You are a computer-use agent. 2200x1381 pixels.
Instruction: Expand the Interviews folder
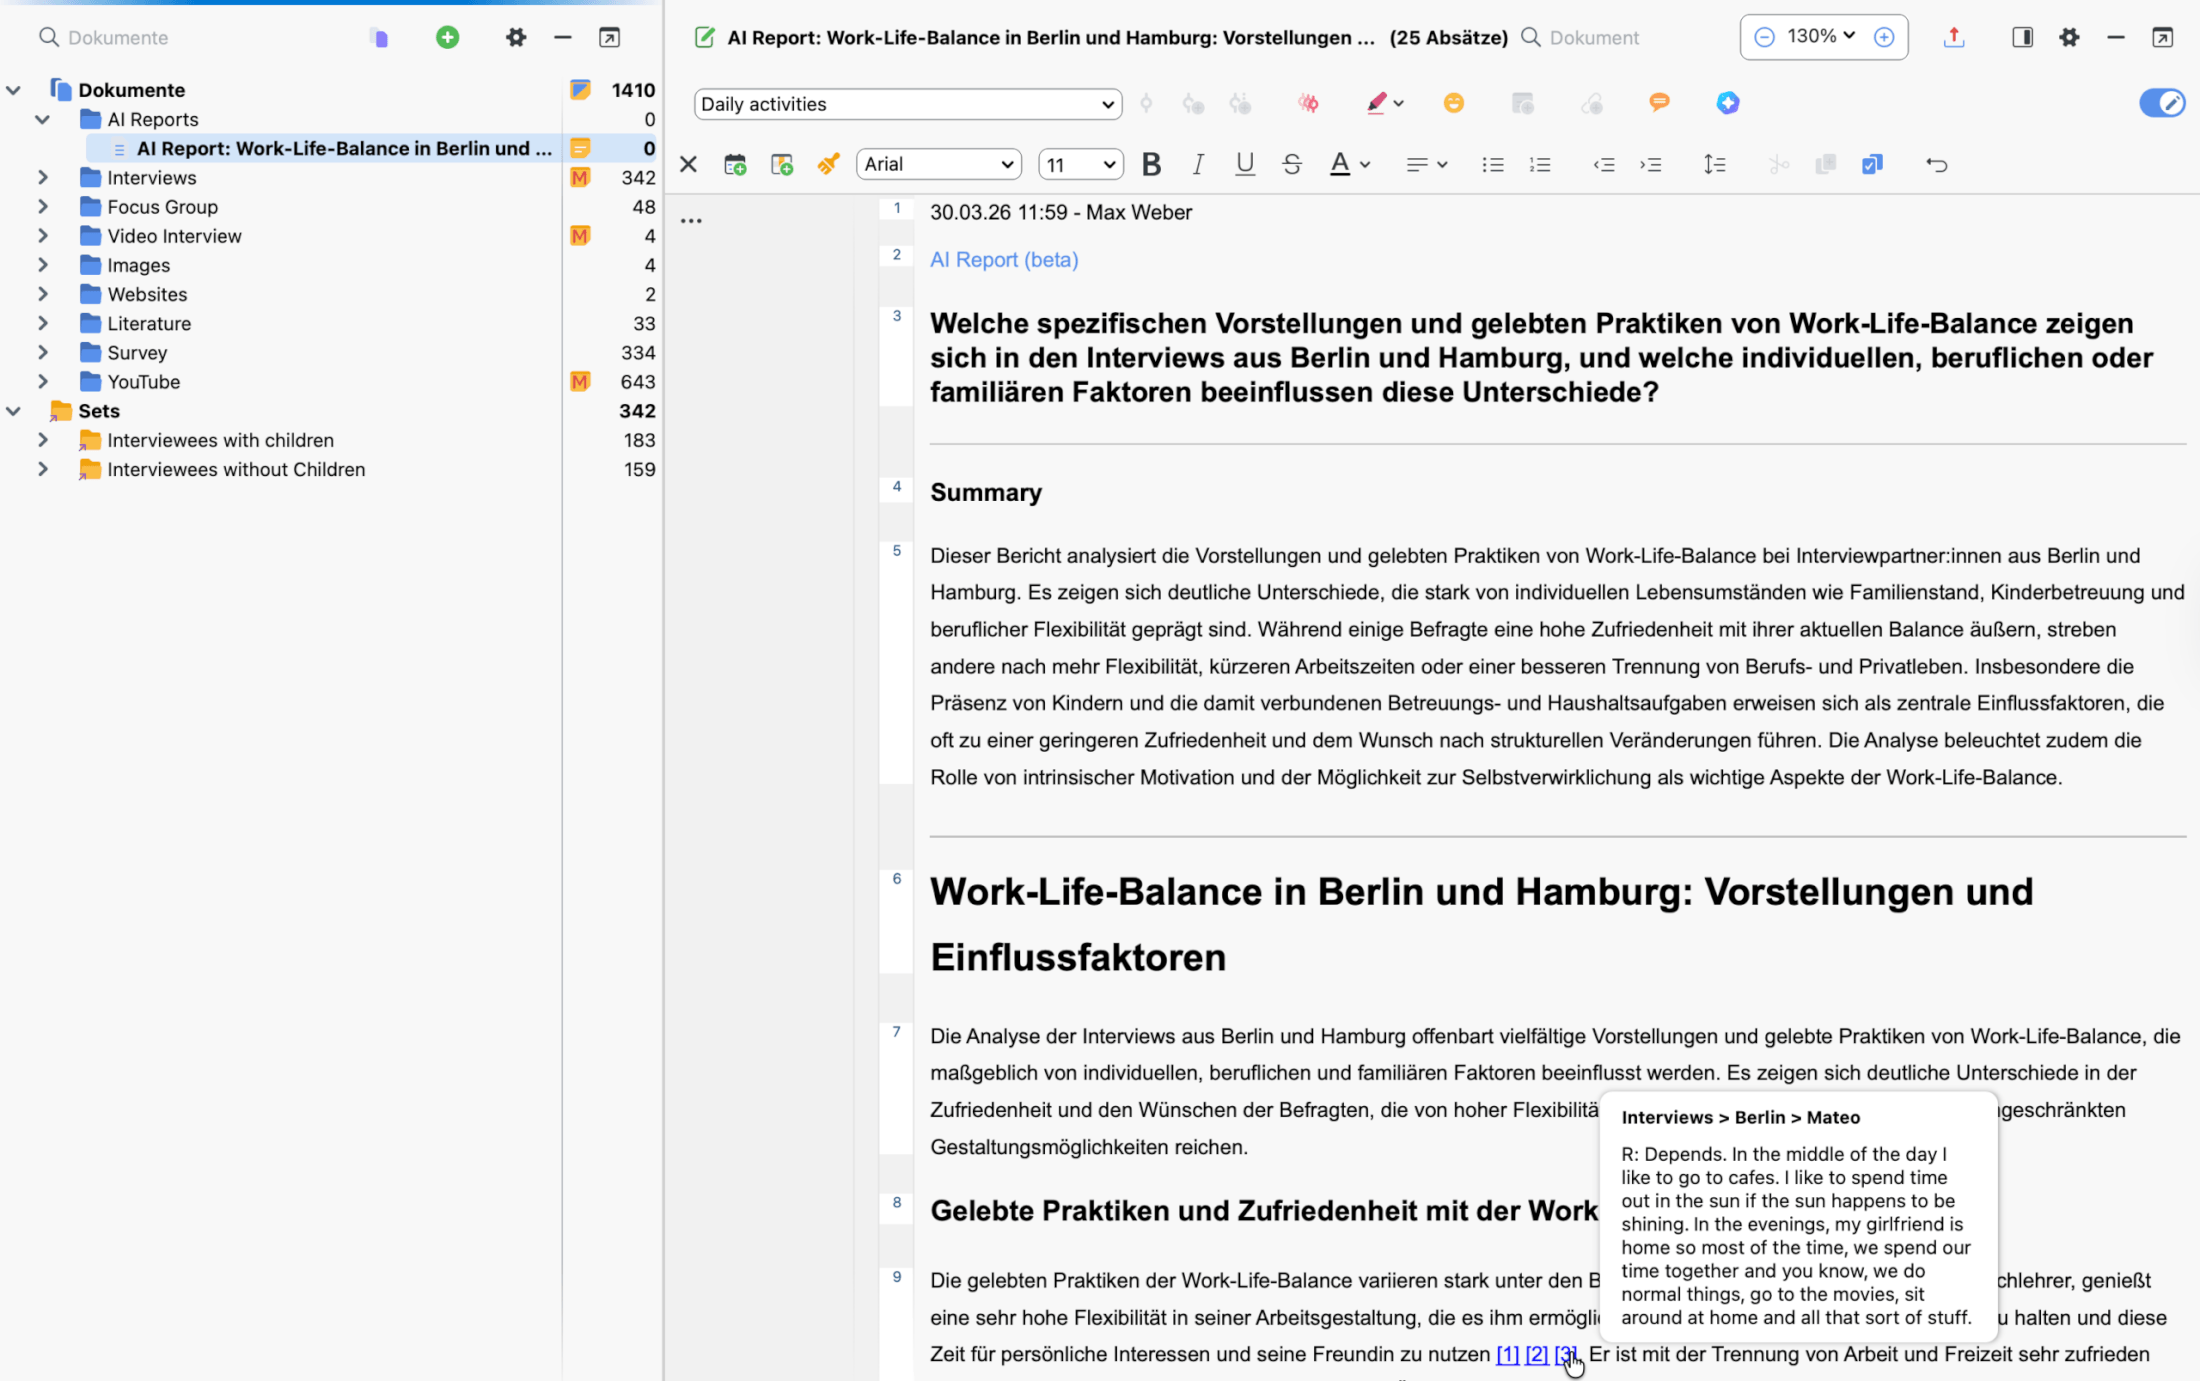tap(42, 177)
